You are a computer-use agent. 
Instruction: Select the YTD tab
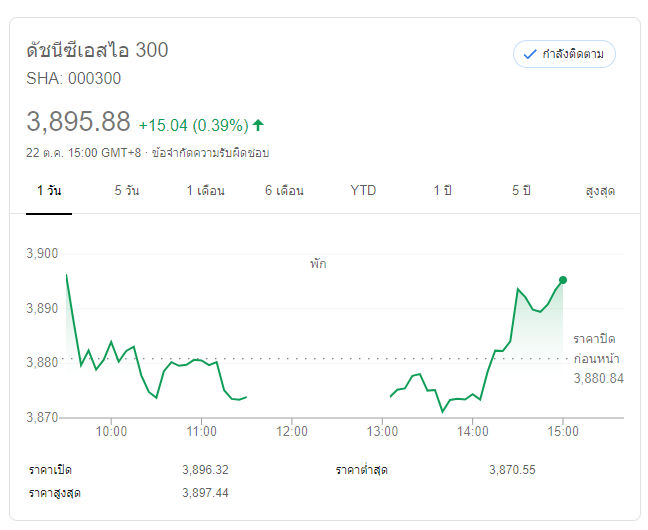[x=363, y=191]
